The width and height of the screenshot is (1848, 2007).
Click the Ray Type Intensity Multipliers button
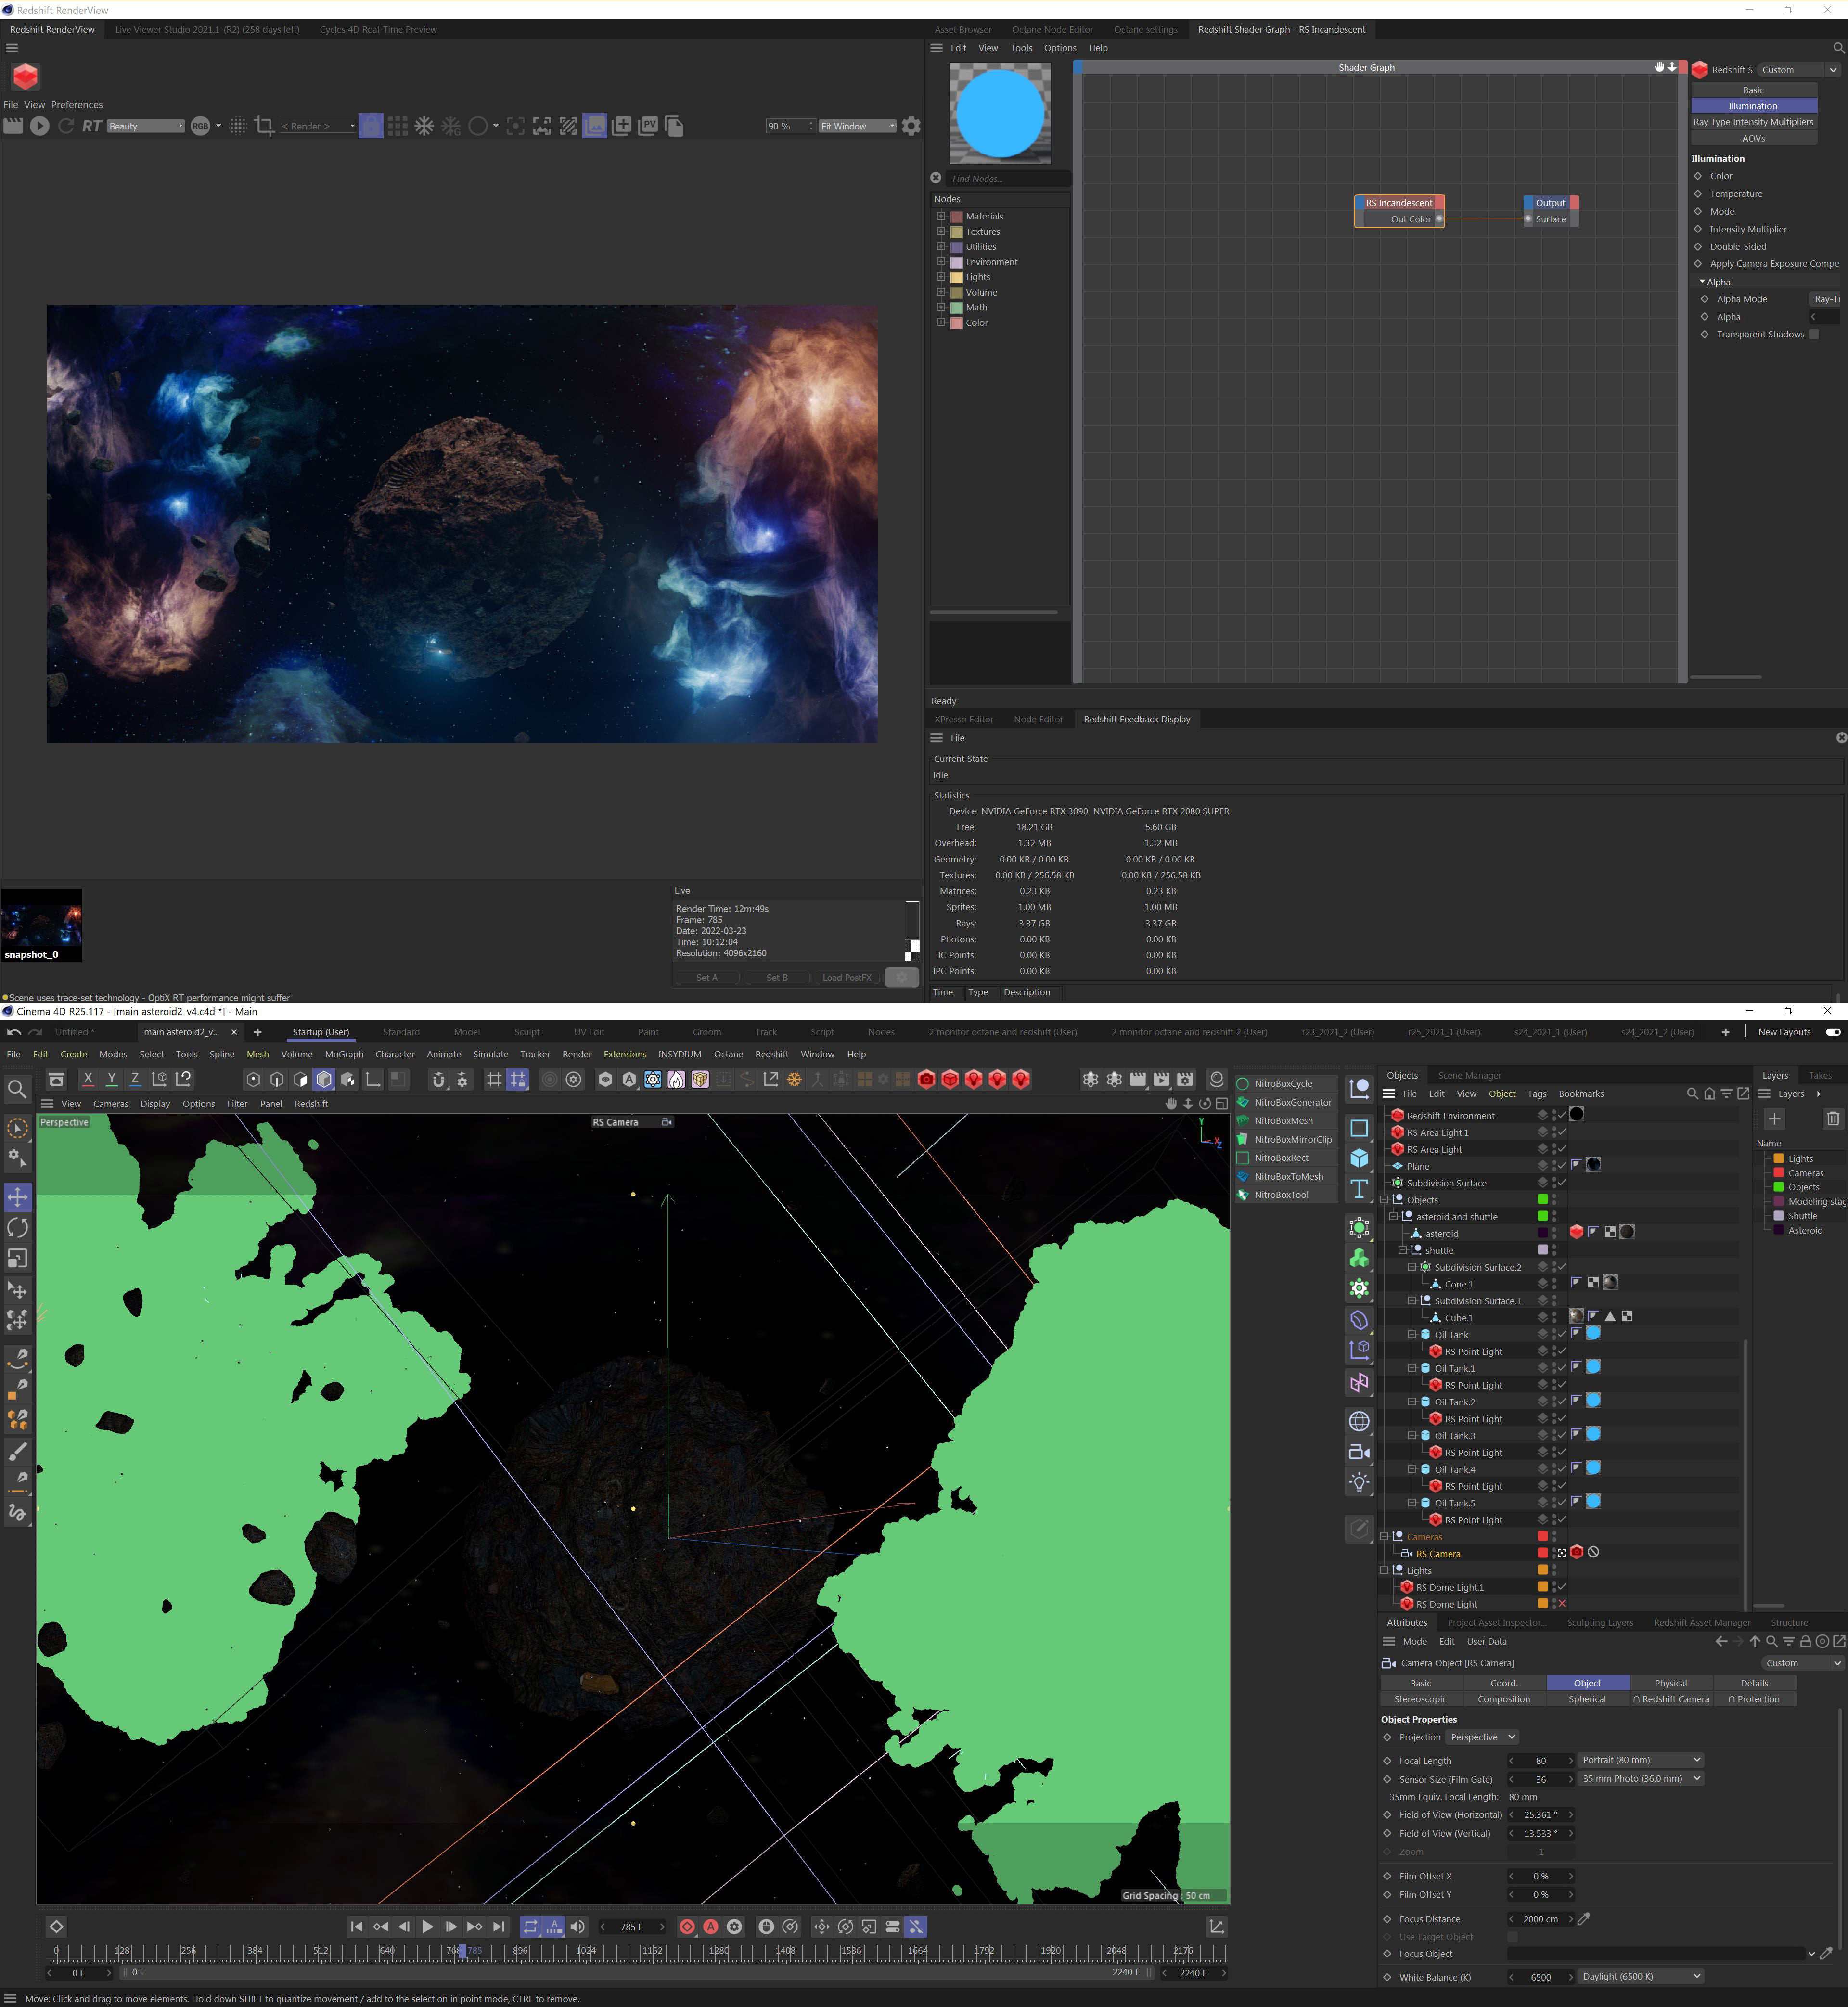pos(1753,122)
